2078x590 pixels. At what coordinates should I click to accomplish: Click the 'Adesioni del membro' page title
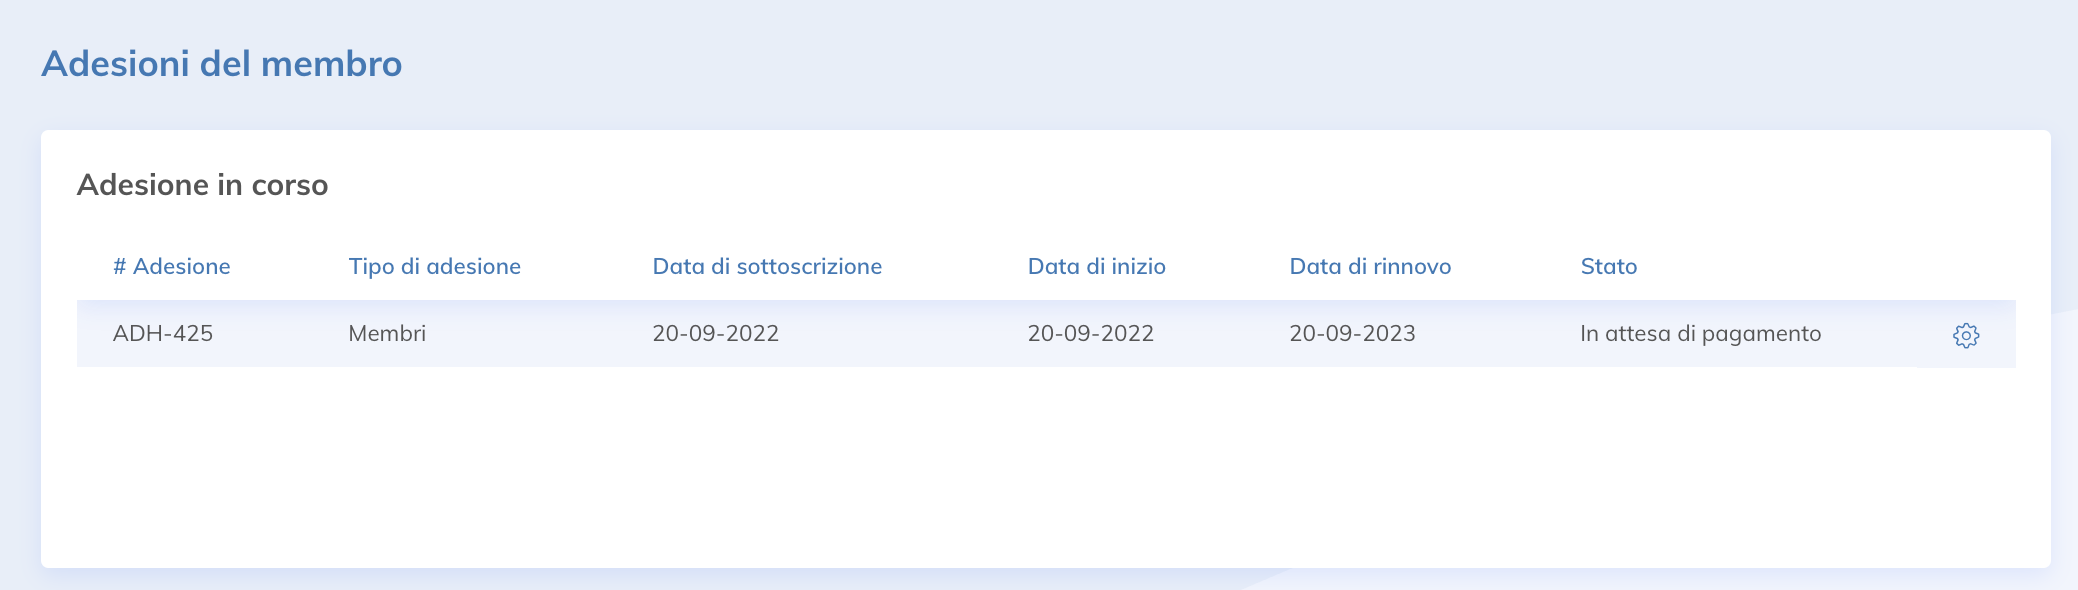[x=221, y=63]
